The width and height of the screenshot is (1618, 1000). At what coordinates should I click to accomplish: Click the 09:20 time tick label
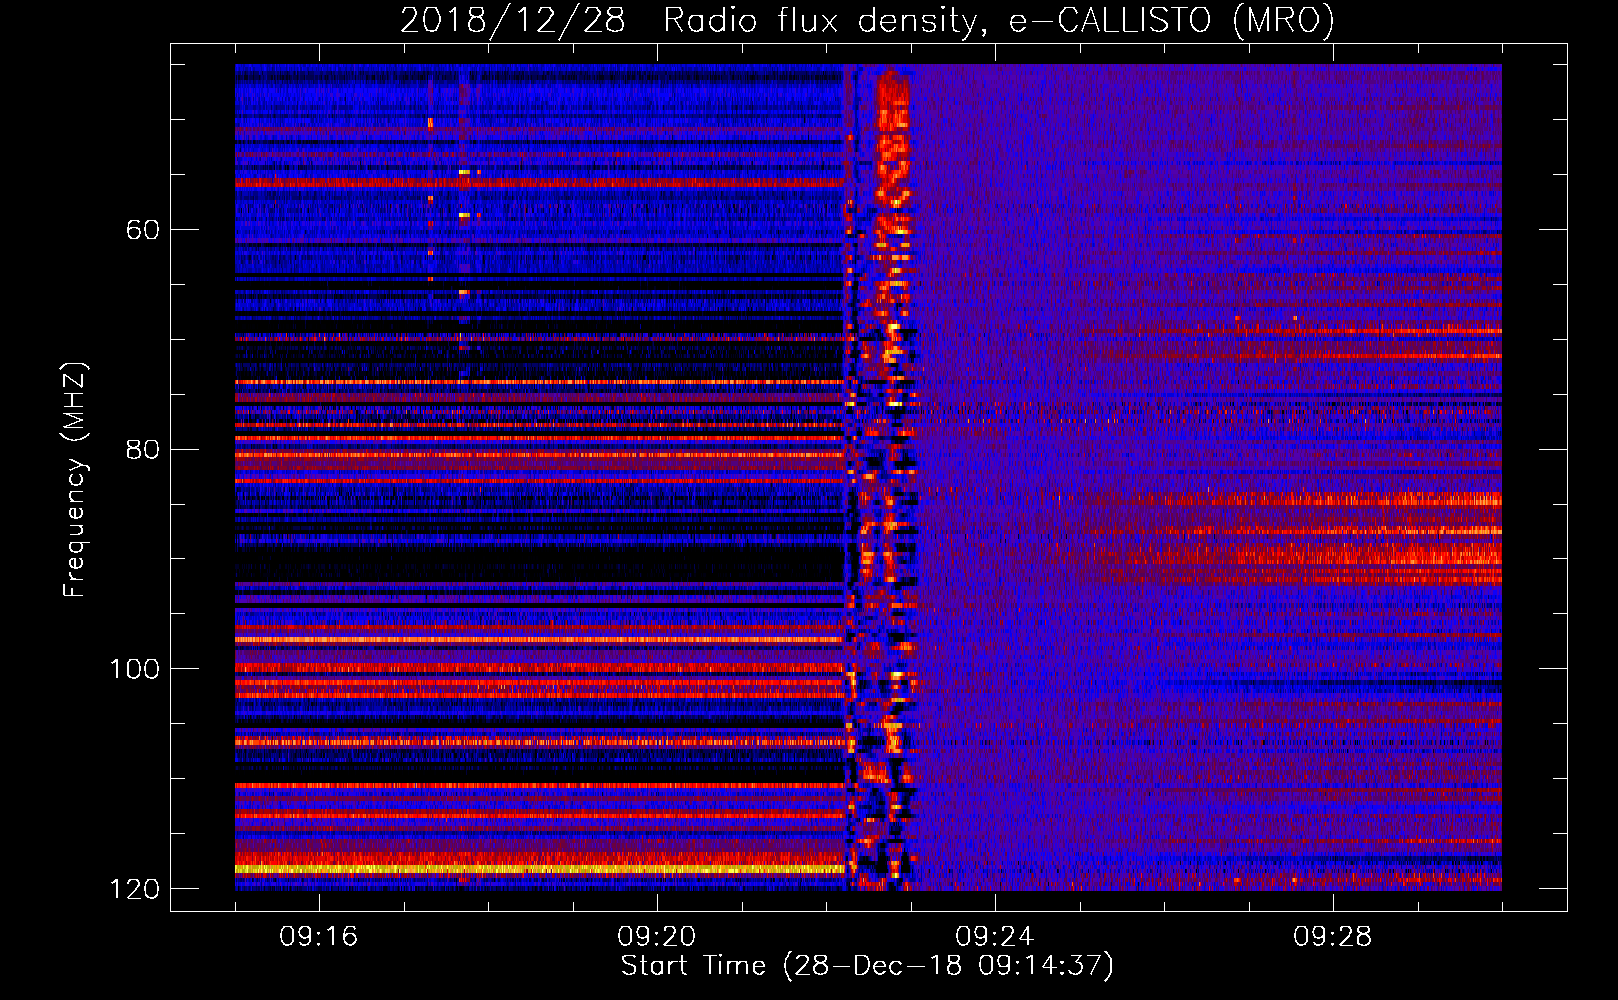click(x=657, y=937)
